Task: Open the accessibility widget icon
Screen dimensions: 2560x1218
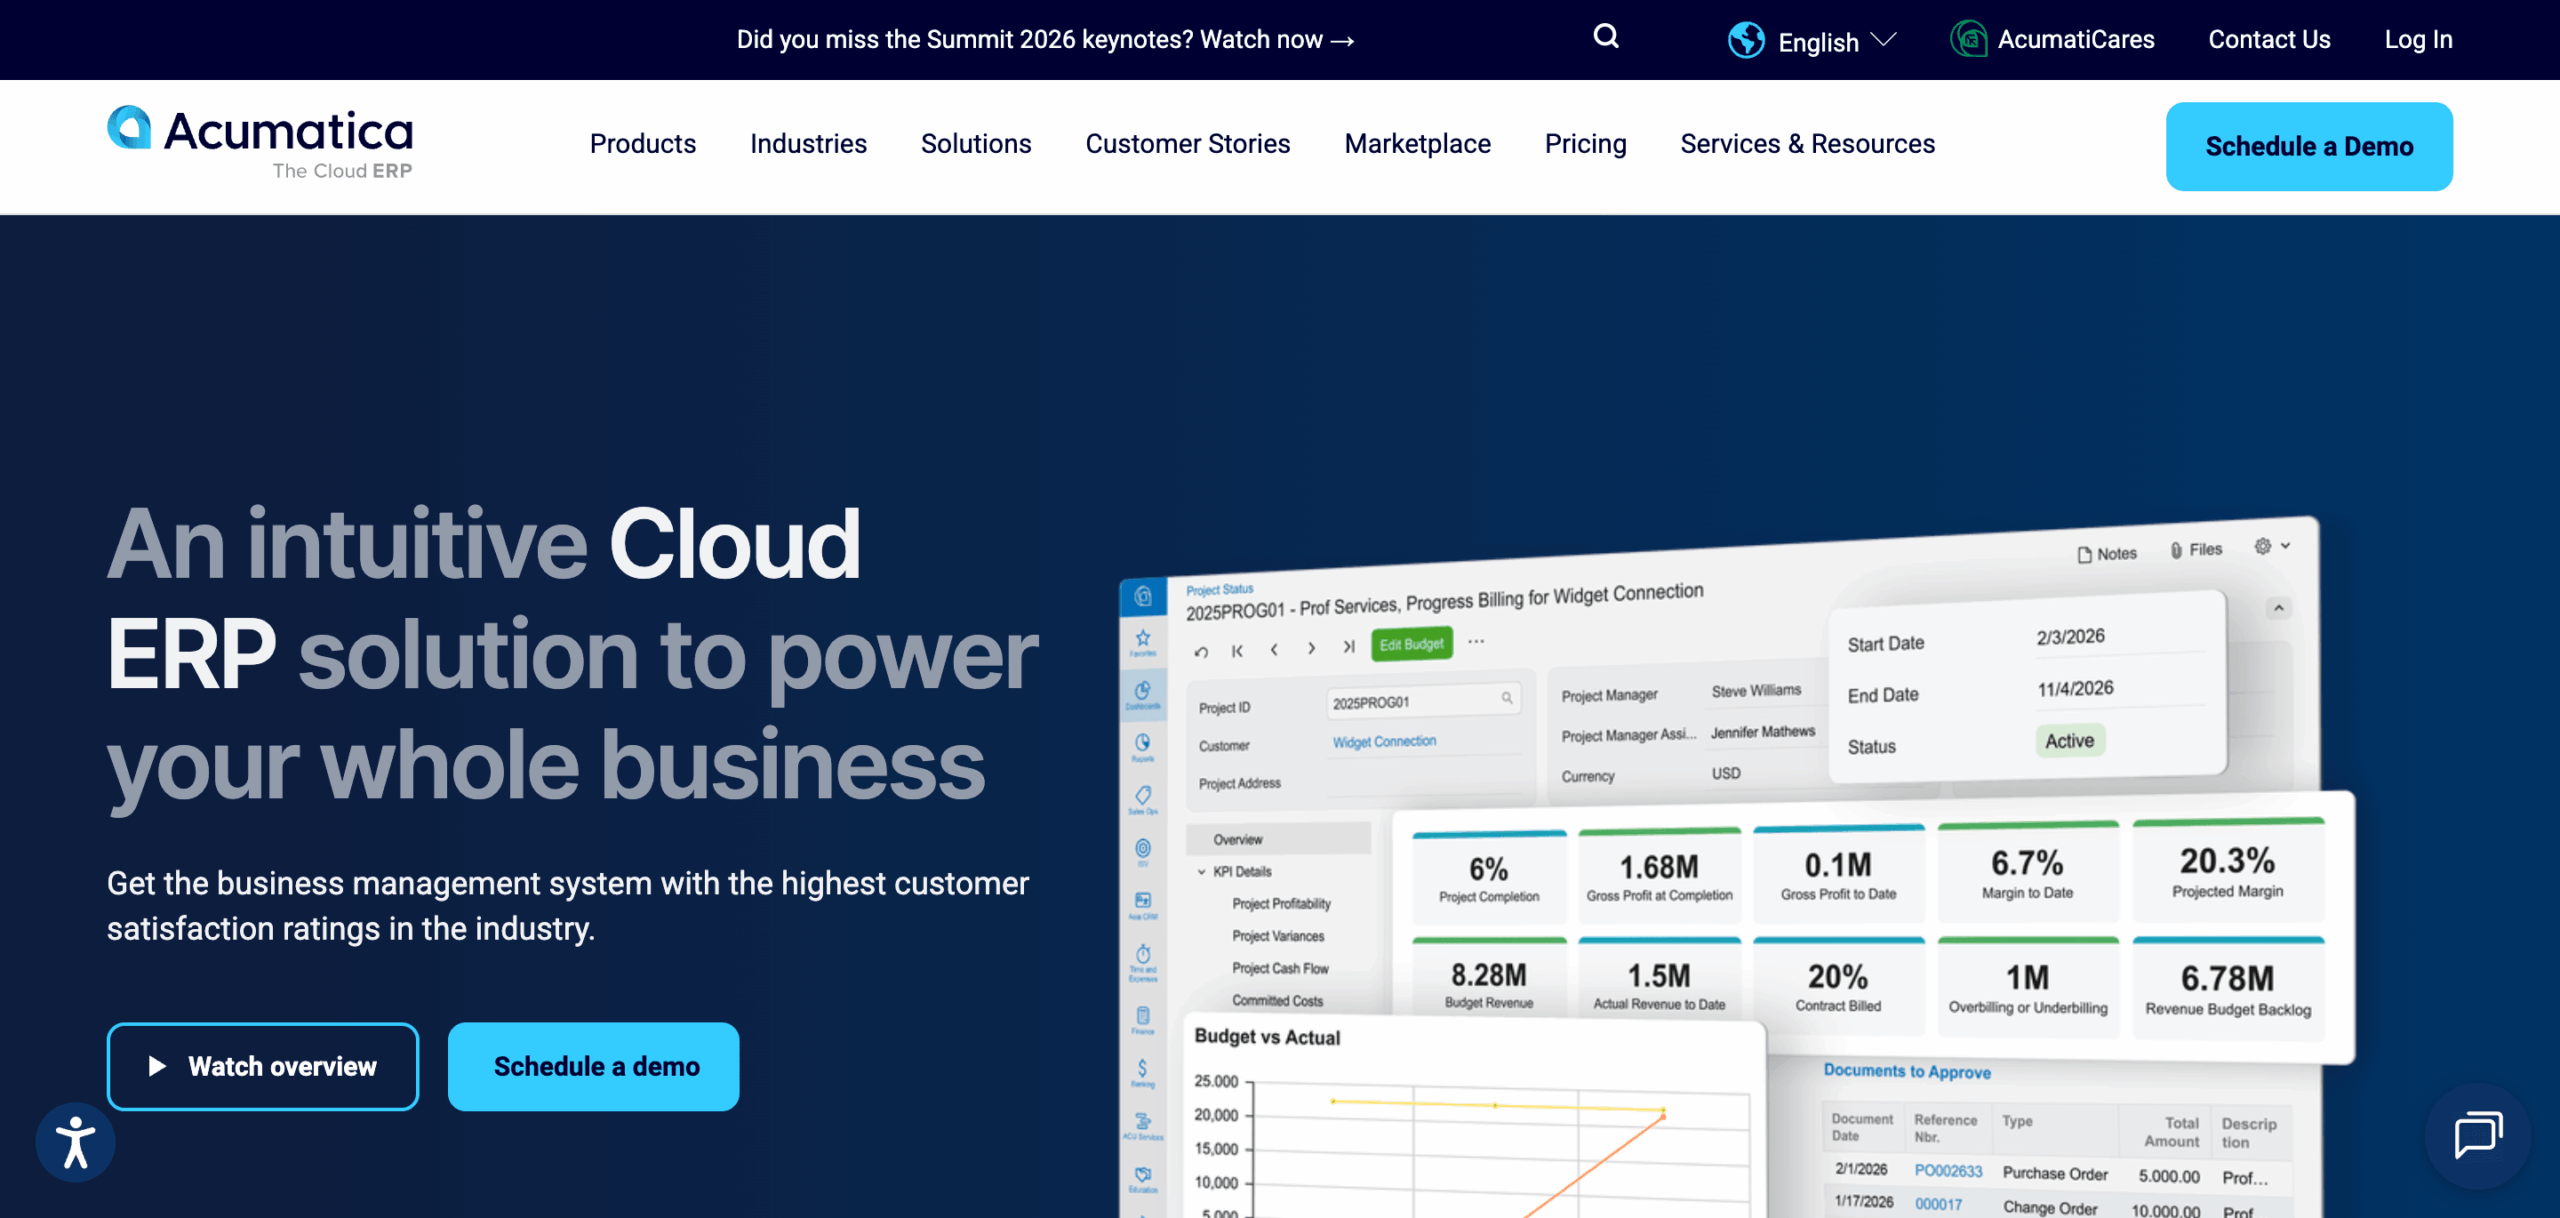Action: (x=76, y=1142)
